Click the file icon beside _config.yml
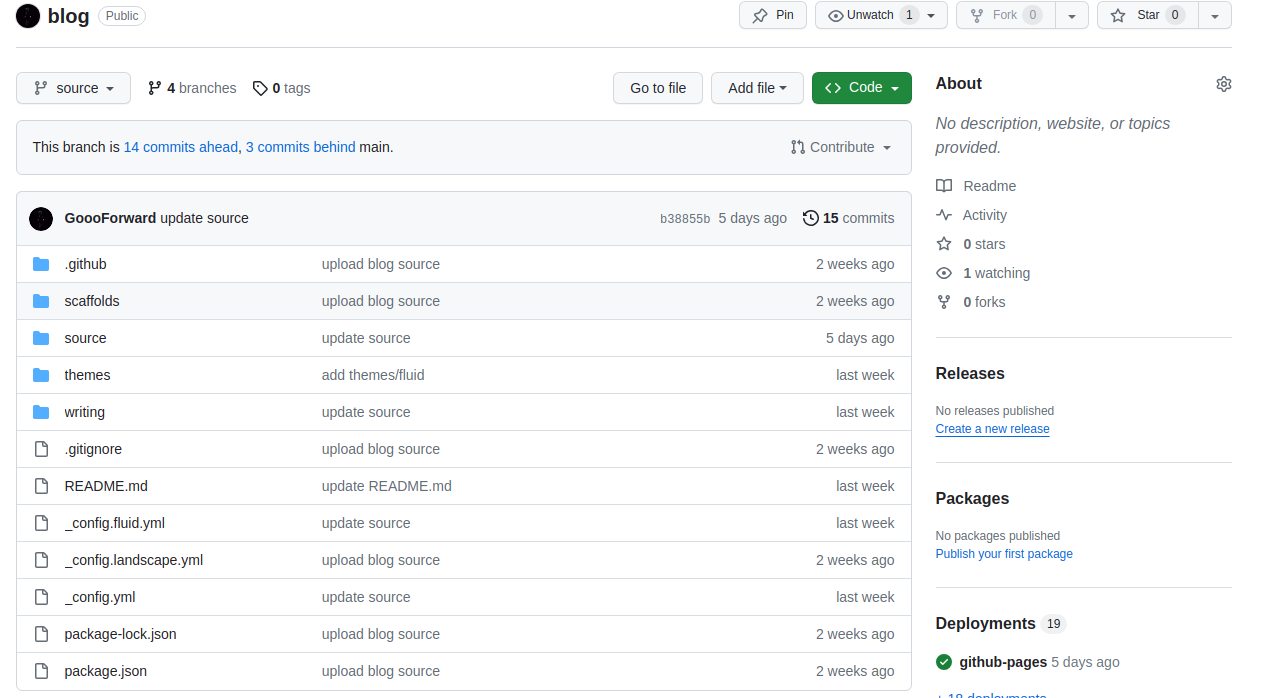The image size is (1279, 698). (41, 597)
